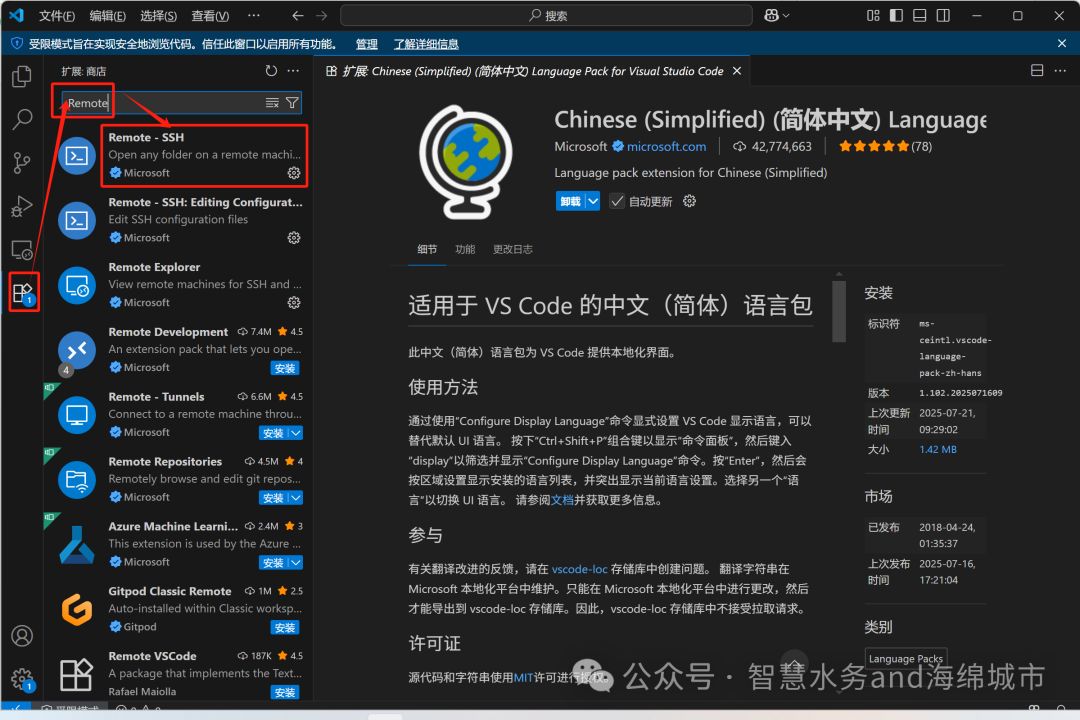Open the 文档 documentation link
Viewport: 1080px width, 720px height.
click(x=562, y=500)
